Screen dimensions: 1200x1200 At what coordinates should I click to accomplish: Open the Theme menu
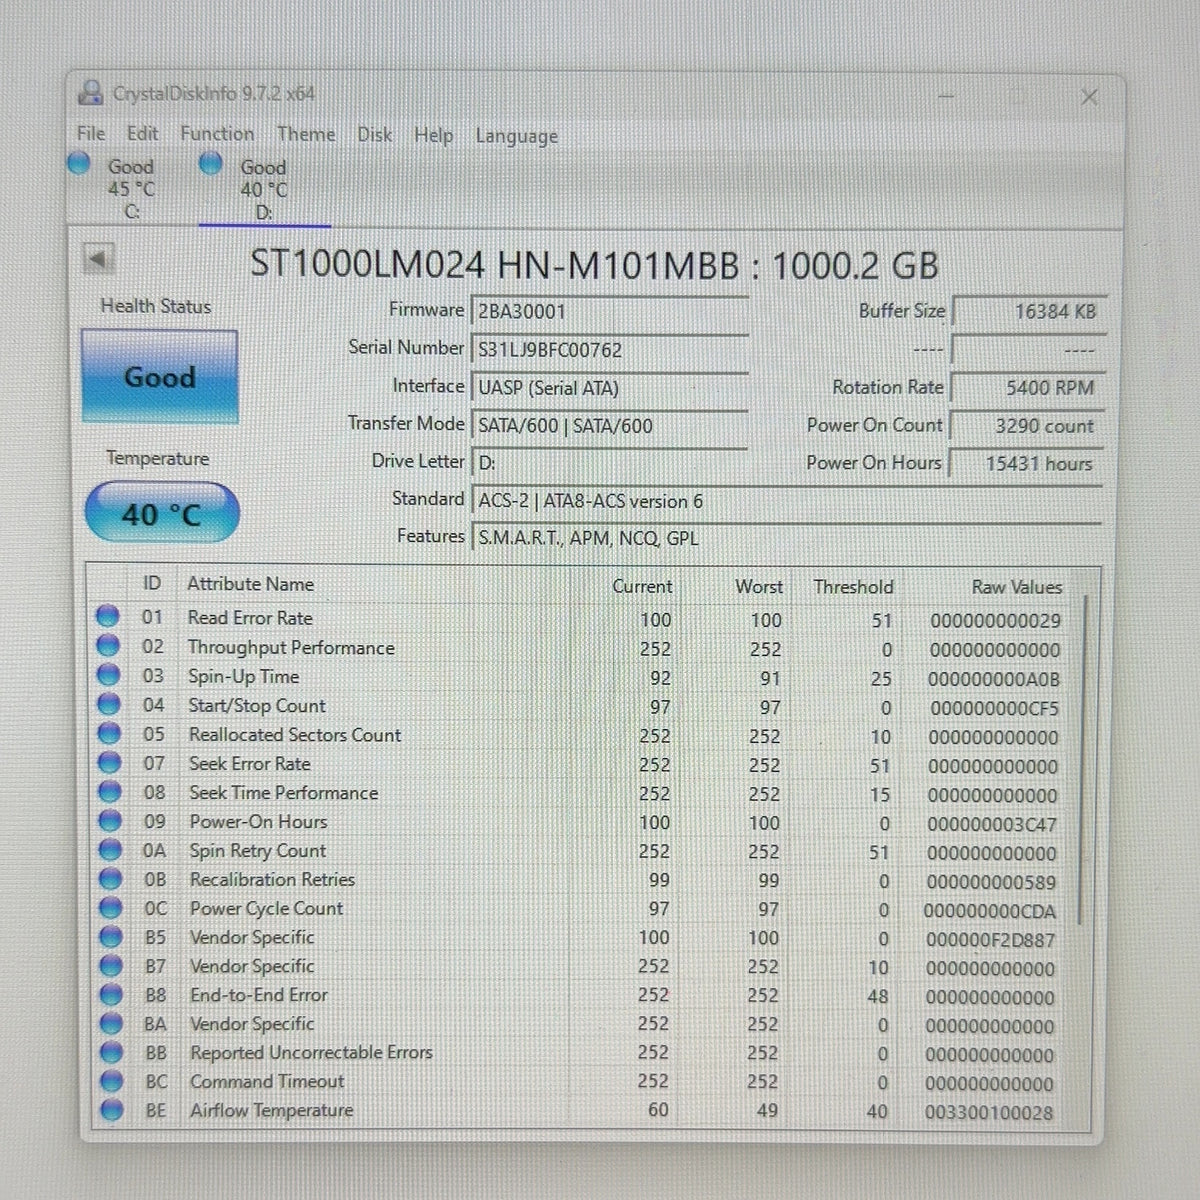click(x=306, y=134)
